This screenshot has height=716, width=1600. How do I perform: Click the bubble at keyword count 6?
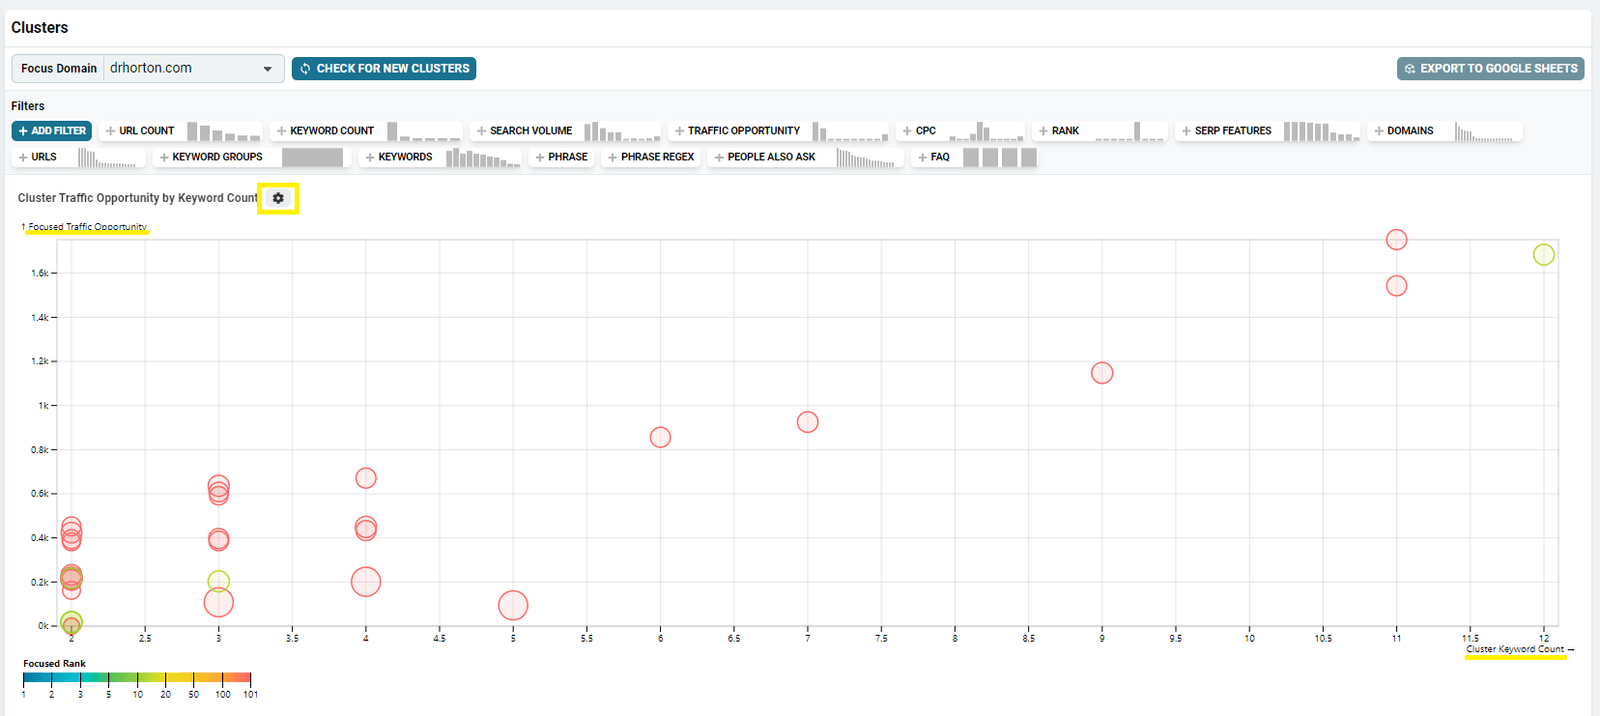[660, 437]
